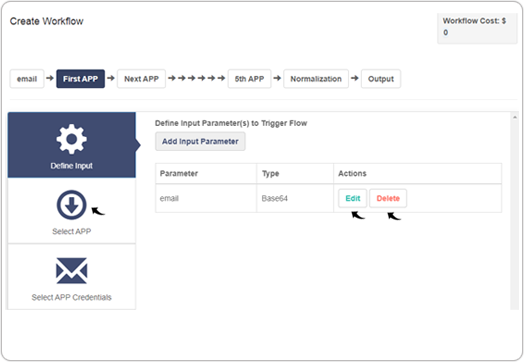Screen dimensions: 524x362
Task: Click the panel scrollbar up arrow
Action: pyautogui.click(x=515, y=117)
